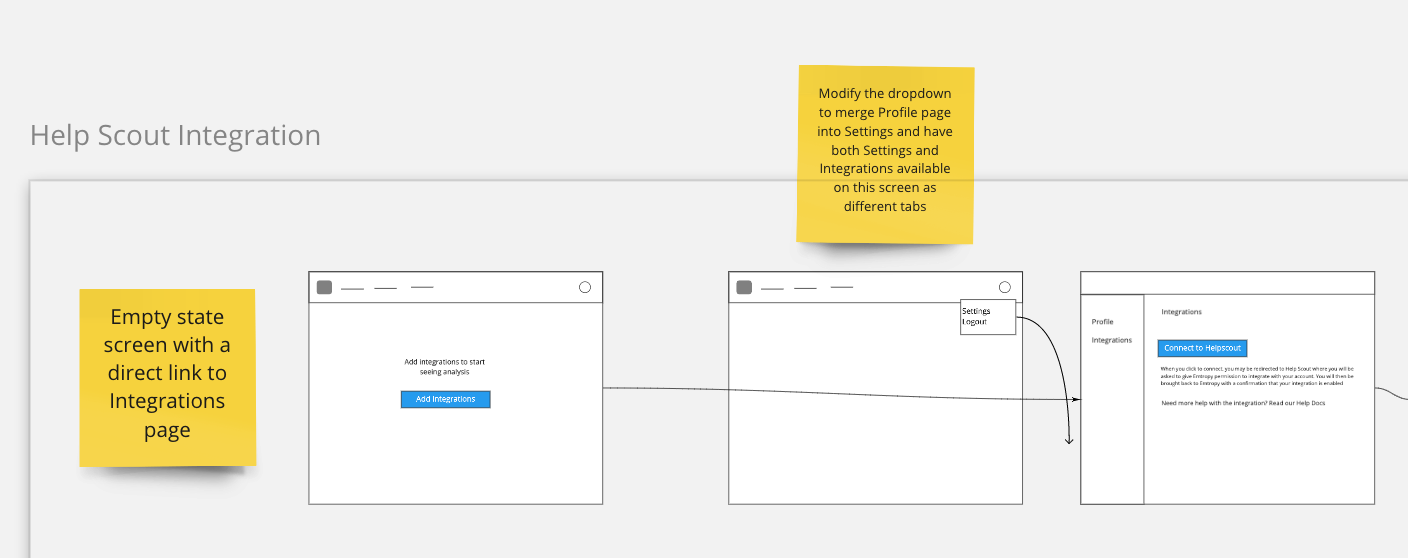1408x558 pixels.
Task: Click profile circle in Add Integrations wireframe
Action: point(585,287)
